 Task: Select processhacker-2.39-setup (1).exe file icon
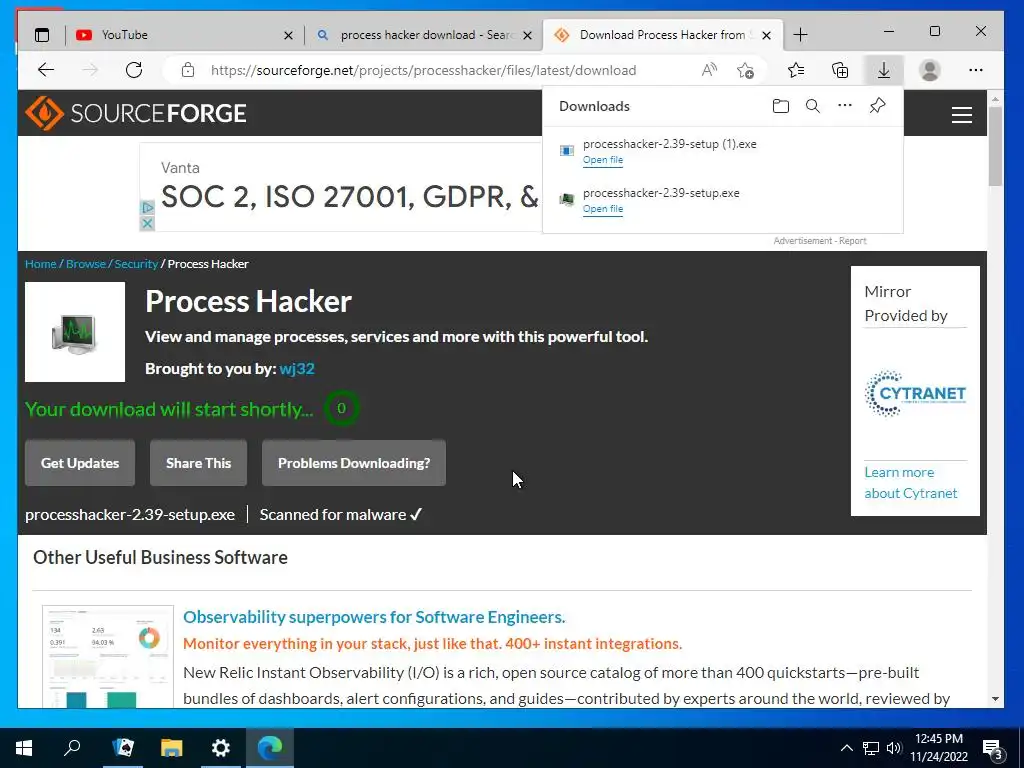point(567,151)
